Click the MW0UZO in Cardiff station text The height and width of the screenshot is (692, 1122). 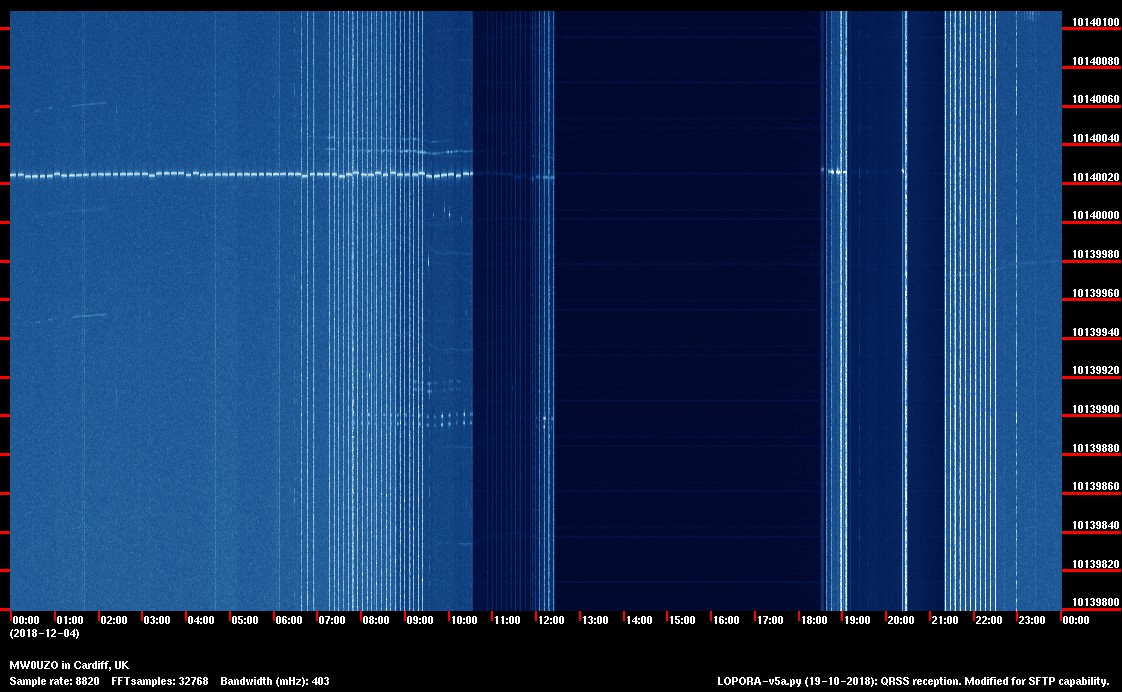[x=69, y=665]
